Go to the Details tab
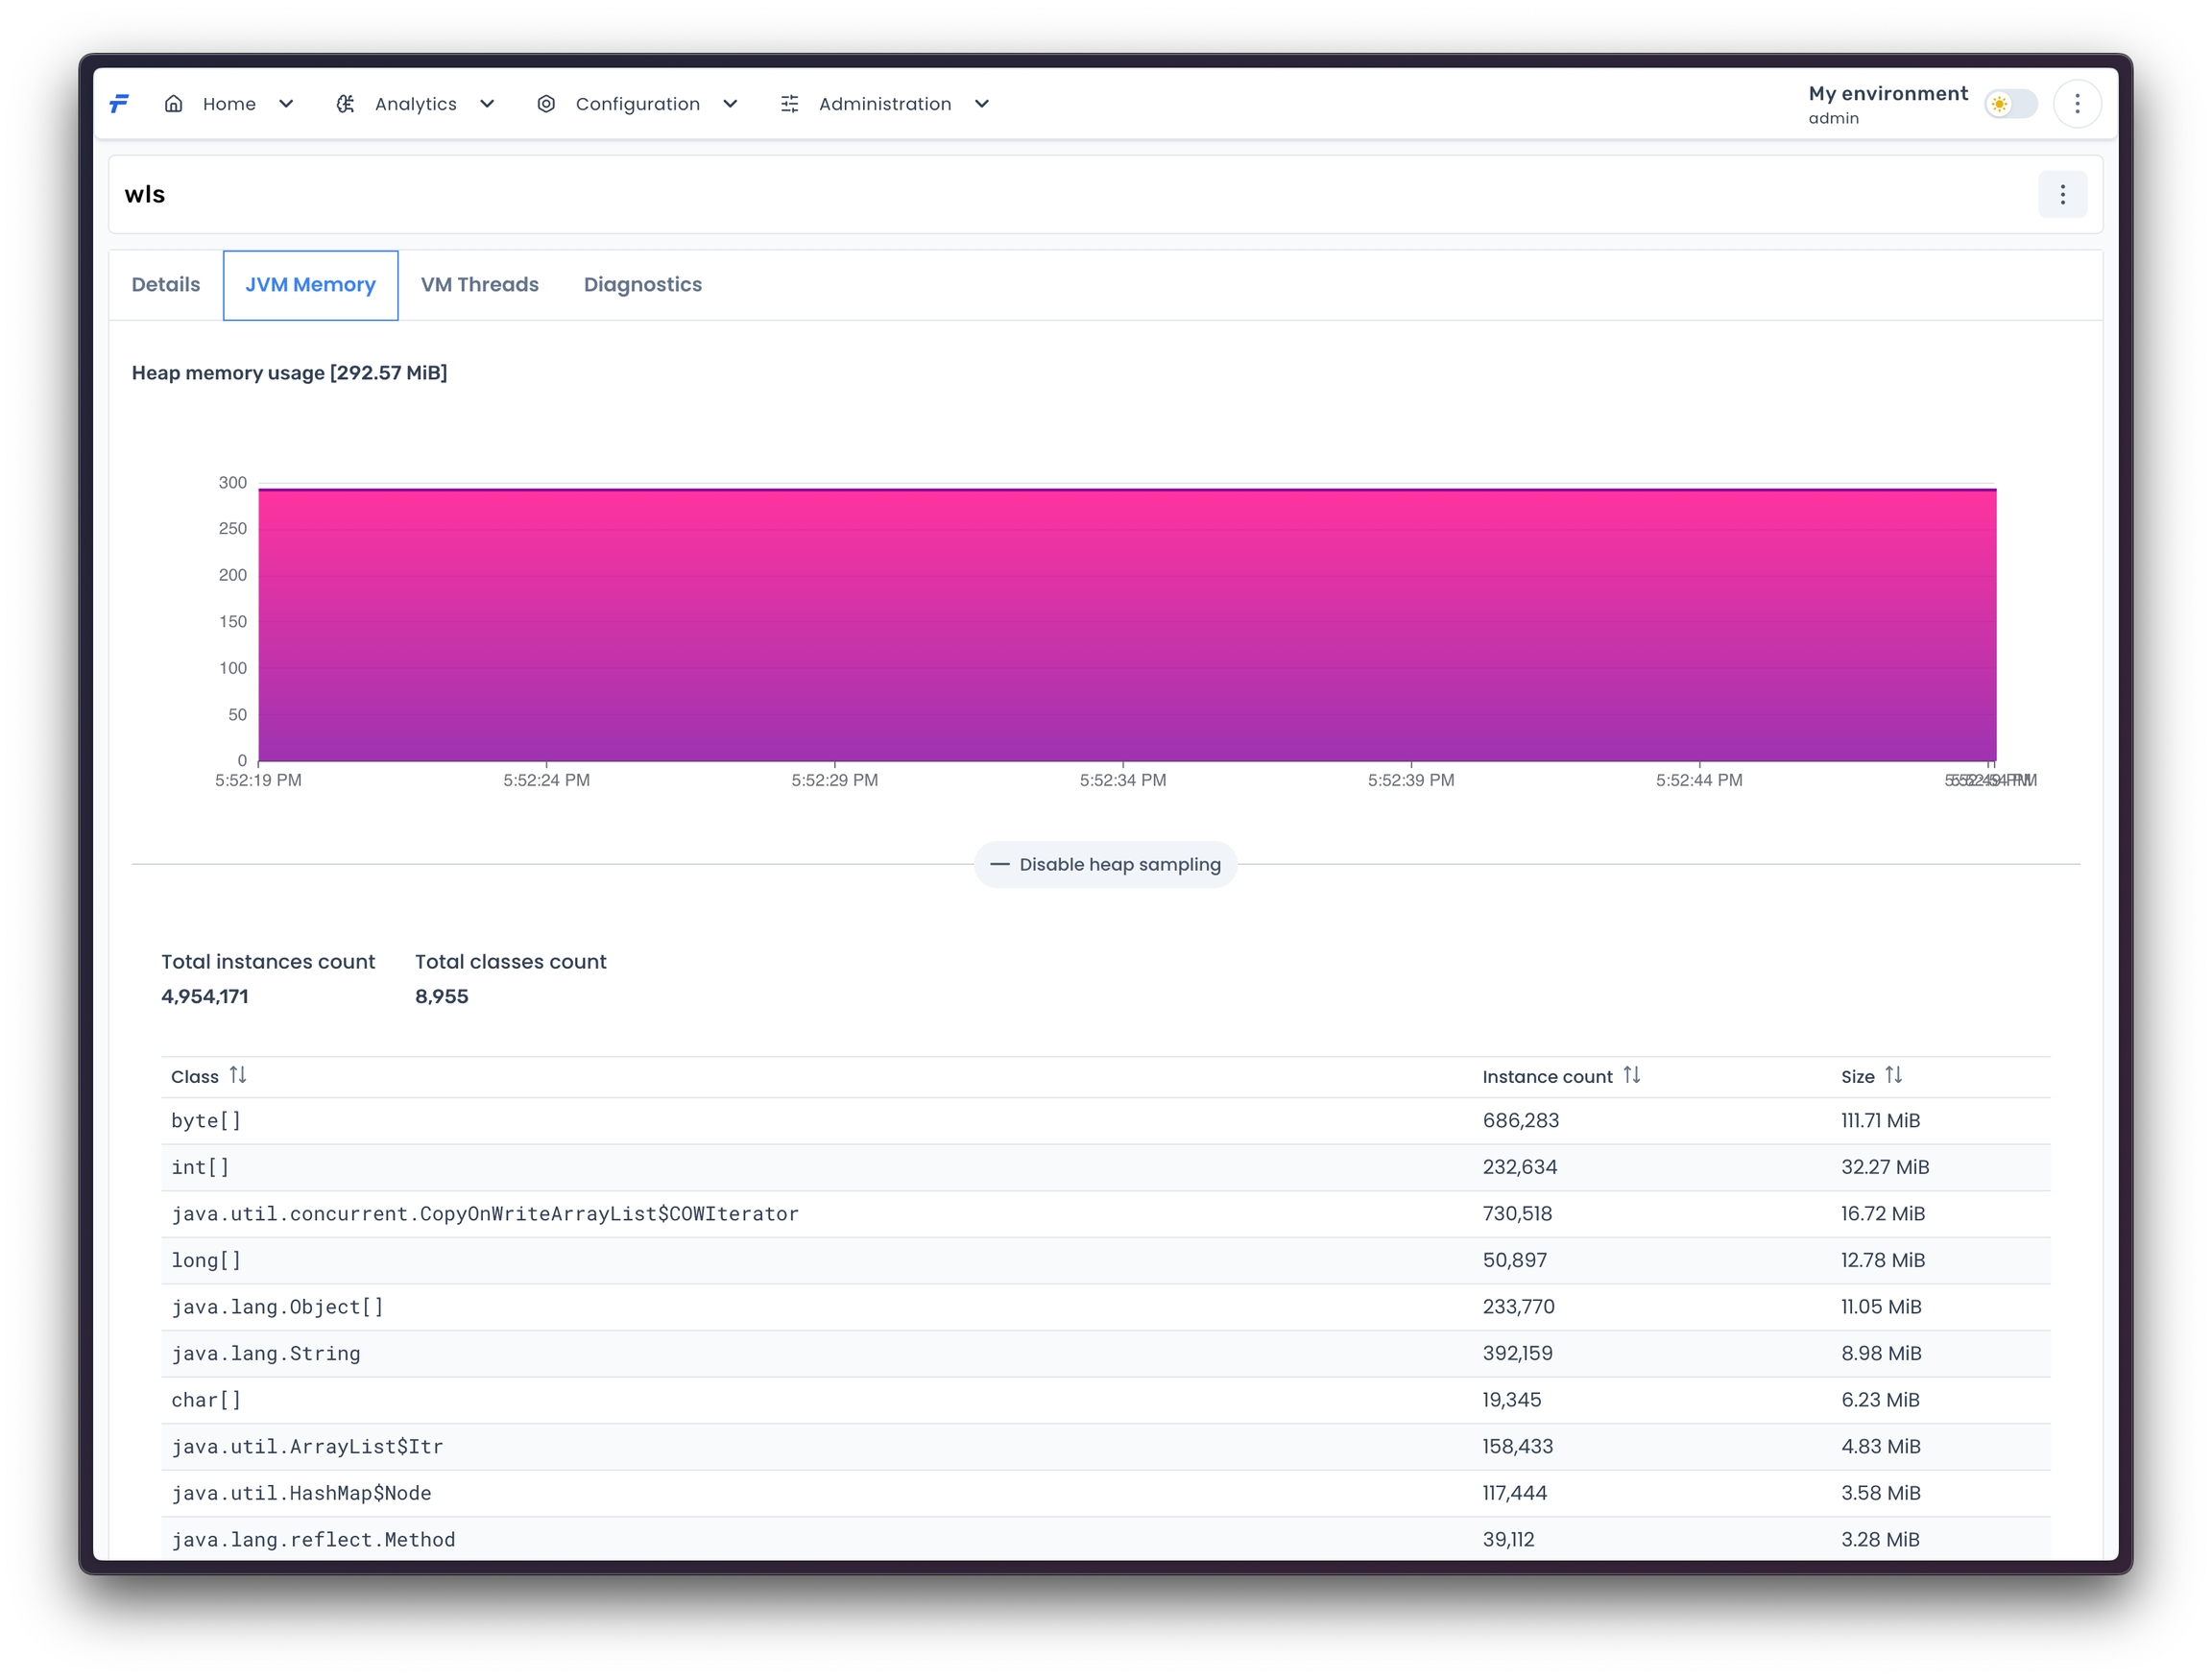Screen dimensions: 2212x1679 pos(166,285)
